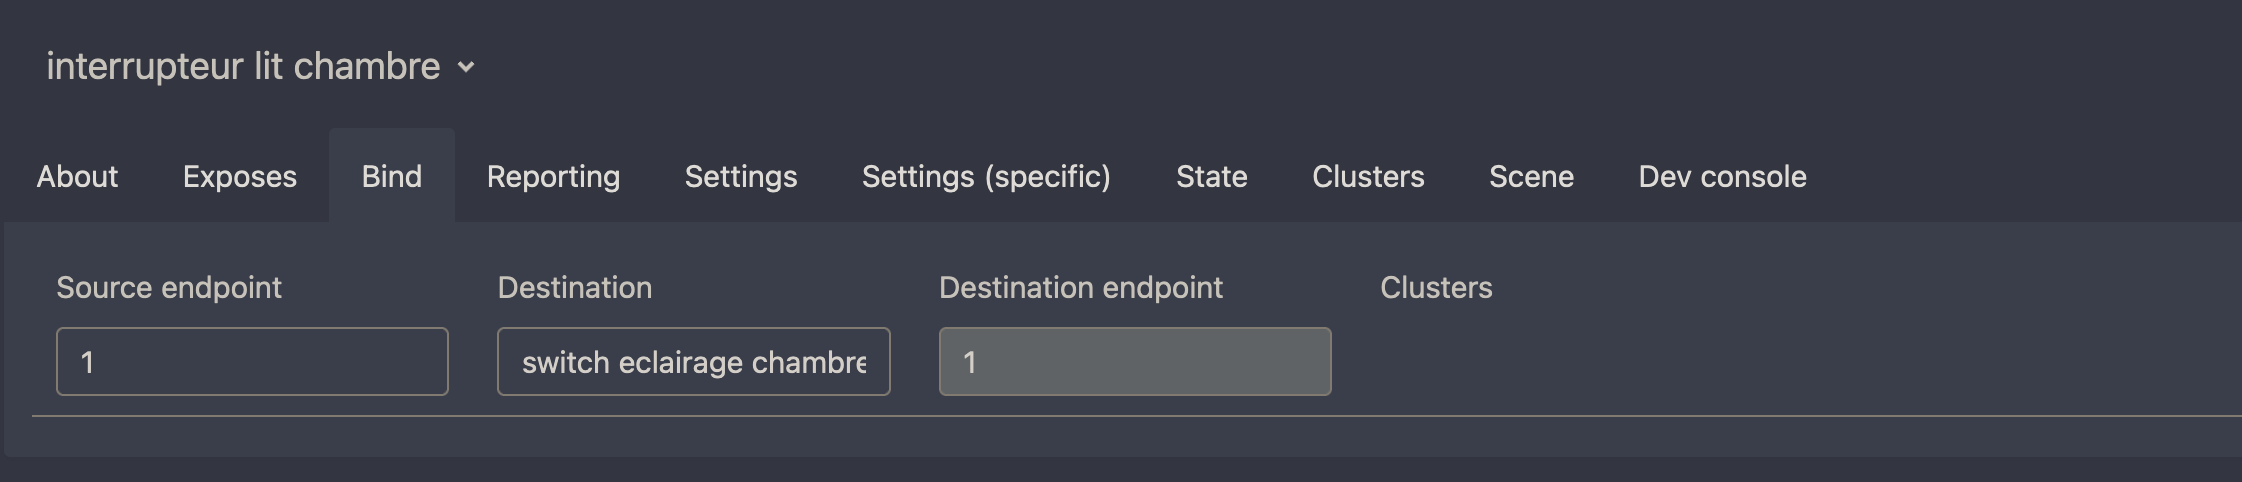Click the Source endpoint label
The image size is (2242, 482).
tap(169, 288)
